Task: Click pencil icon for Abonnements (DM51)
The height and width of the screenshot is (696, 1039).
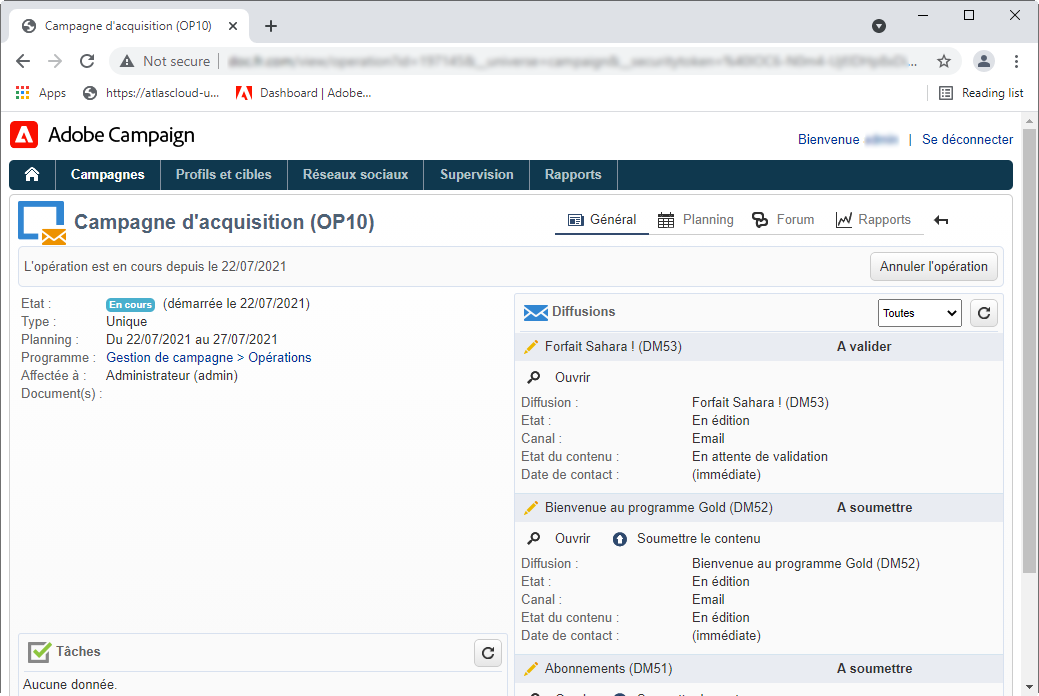Action: coord(531,669)
